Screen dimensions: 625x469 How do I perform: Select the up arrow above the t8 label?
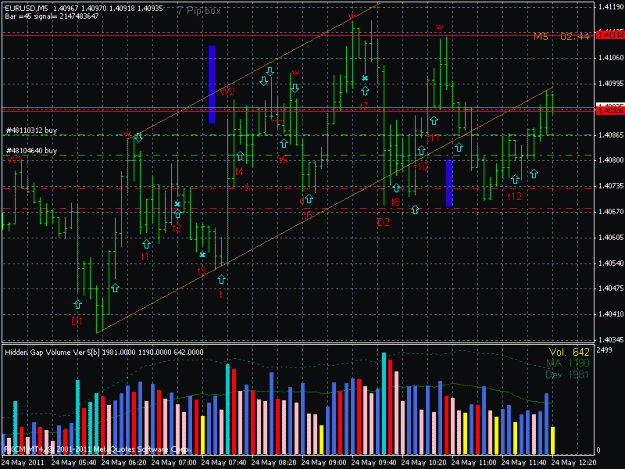396,188
